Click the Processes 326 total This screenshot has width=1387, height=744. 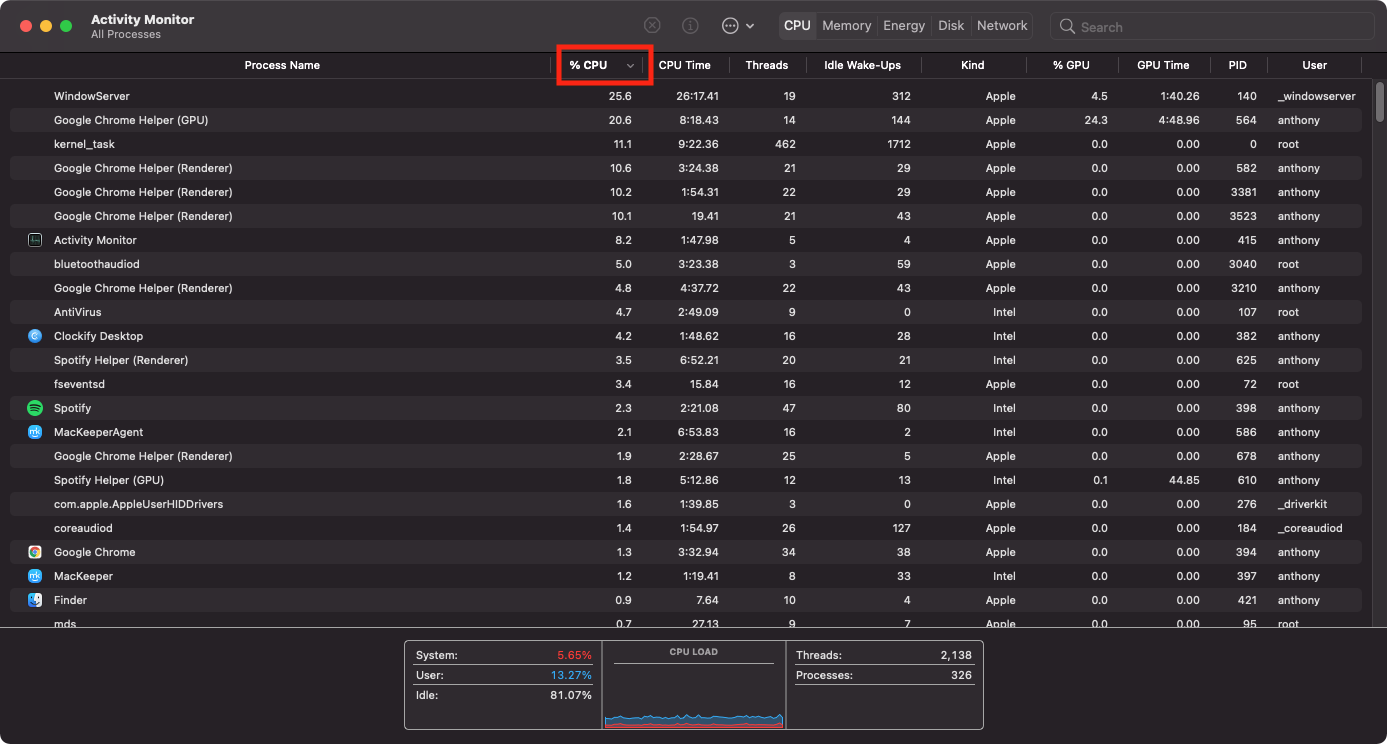click(962, 675)
